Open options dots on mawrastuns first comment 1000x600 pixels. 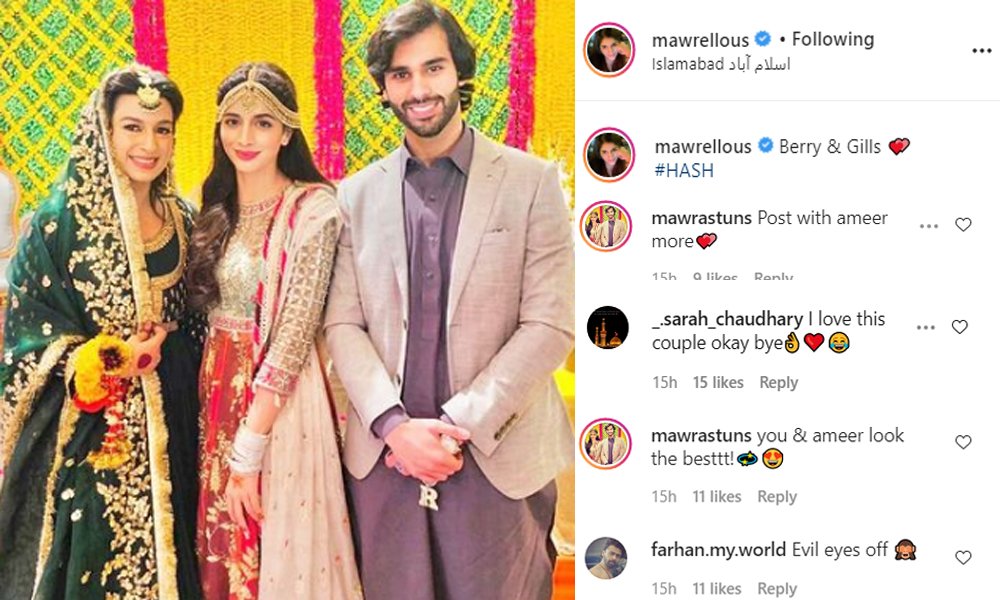point(929,226)
